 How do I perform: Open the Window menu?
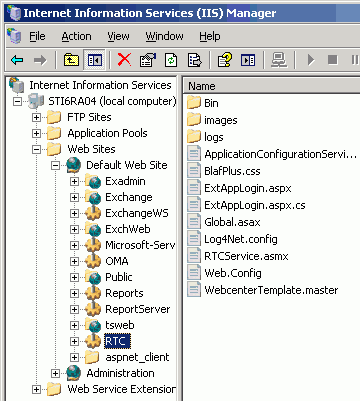[164, 36]
